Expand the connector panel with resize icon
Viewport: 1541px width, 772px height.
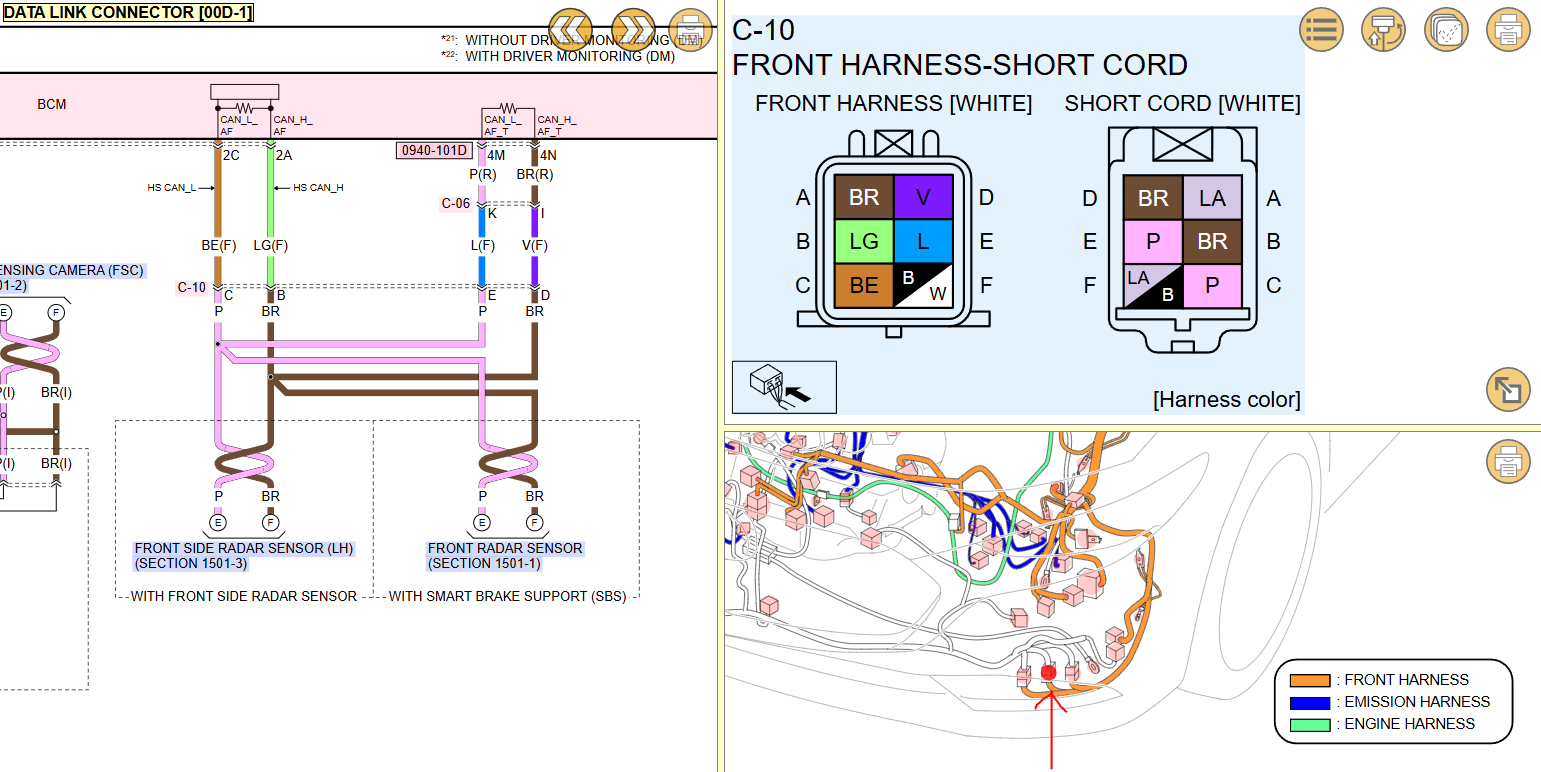[1508, 389]
